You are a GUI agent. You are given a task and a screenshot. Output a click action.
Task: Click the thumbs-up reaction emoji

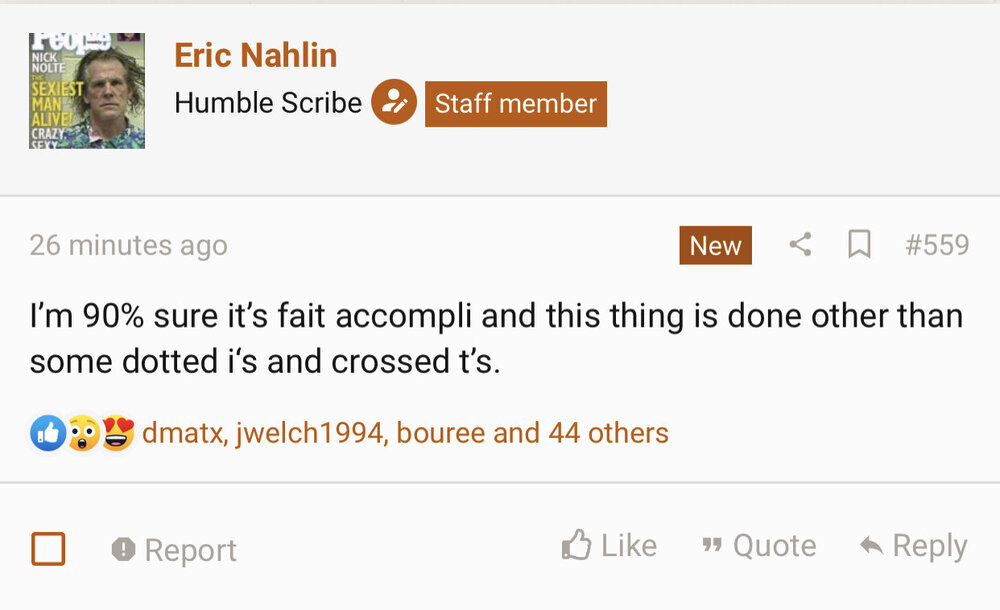click(47, 433)
